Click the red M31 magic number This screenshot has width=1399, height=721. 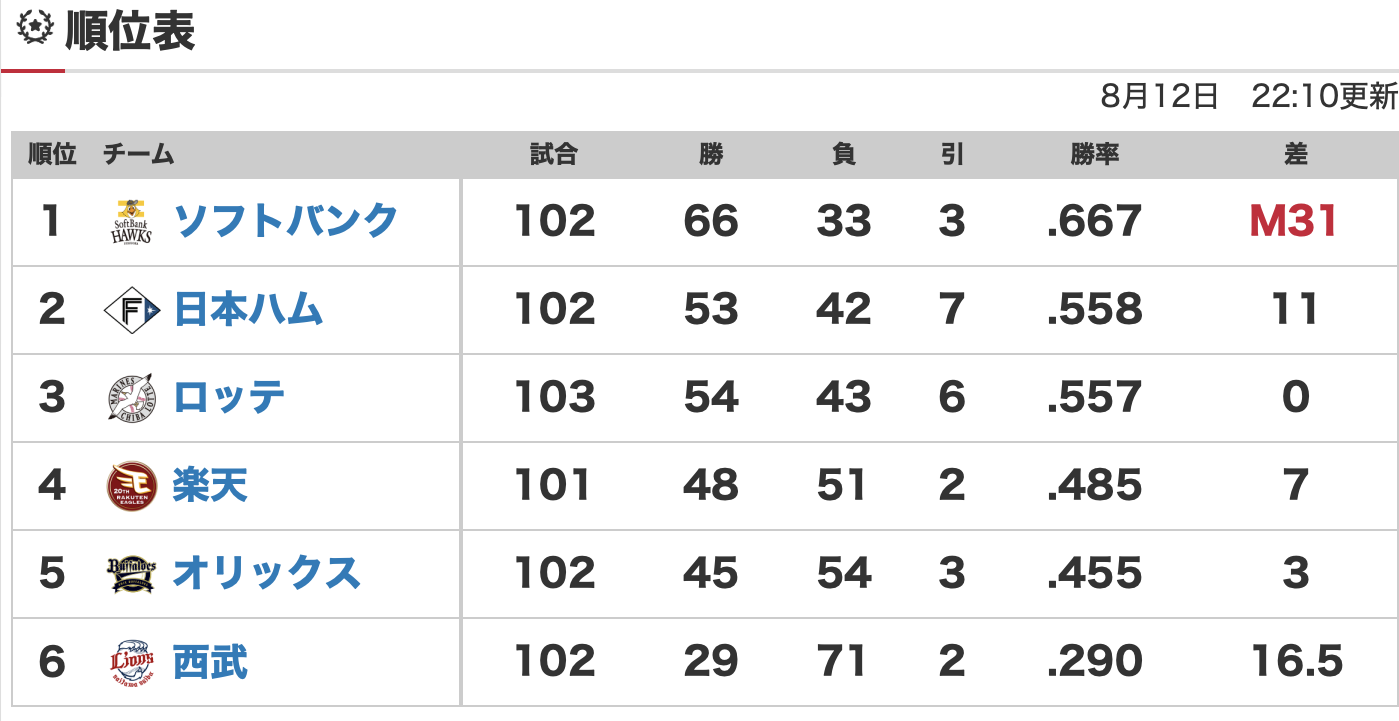coord(1294,221)
